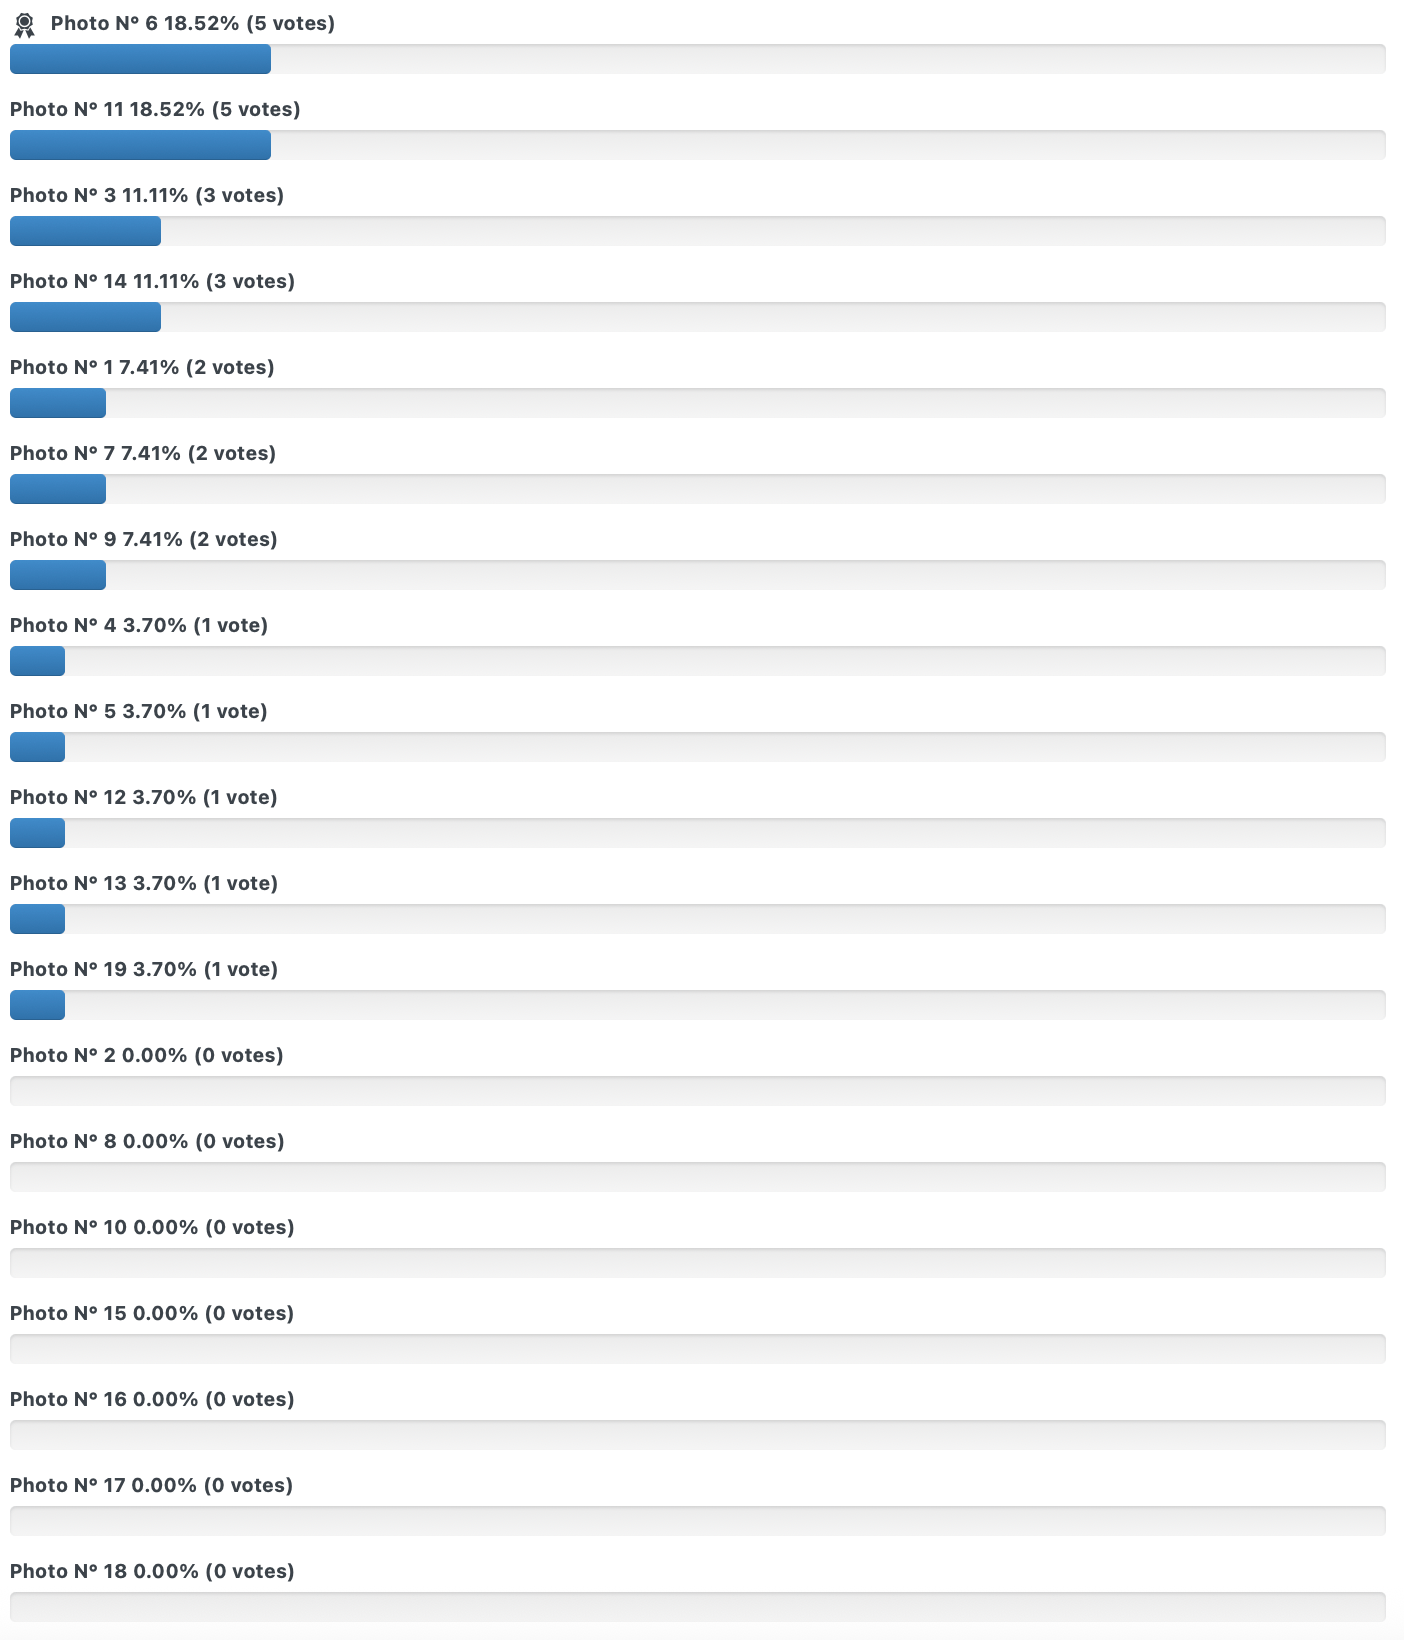Click the empty Photo N° 17 progress bar

point(697,1521)
